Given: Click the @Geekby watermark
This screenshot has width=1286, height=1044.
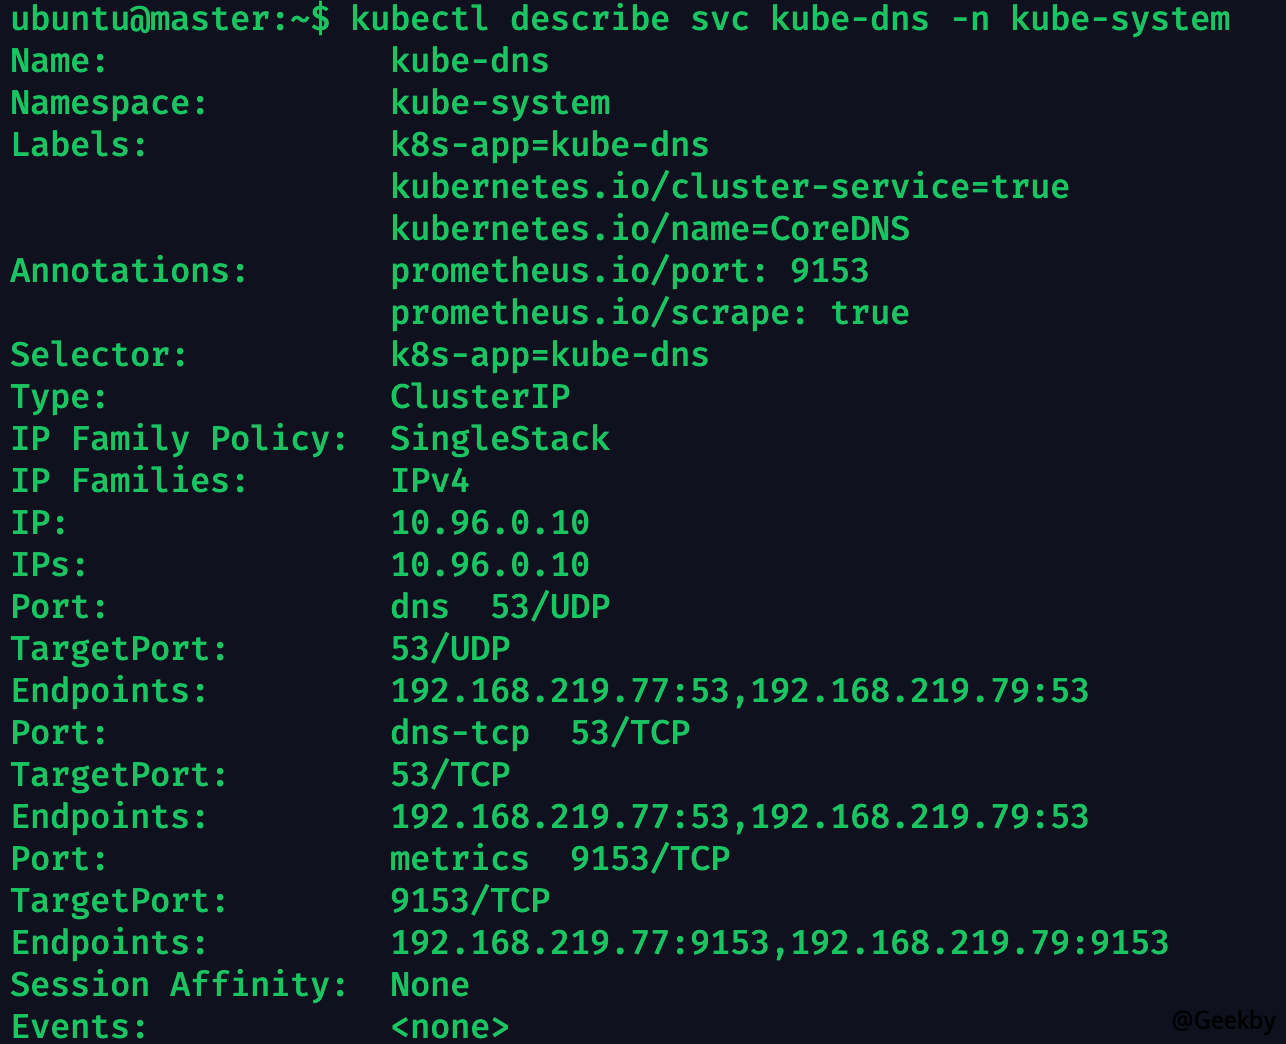Looking at the screenshot, I should (1223, 1020).
